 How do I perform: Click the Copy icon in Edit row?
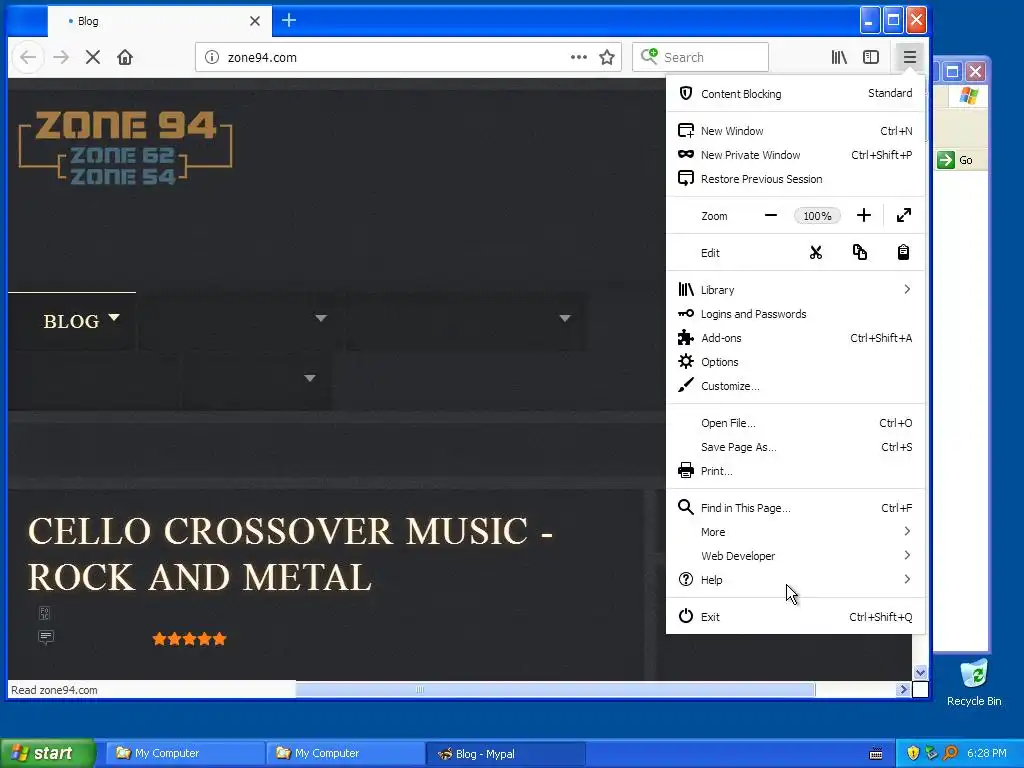[x=859, y=253]
